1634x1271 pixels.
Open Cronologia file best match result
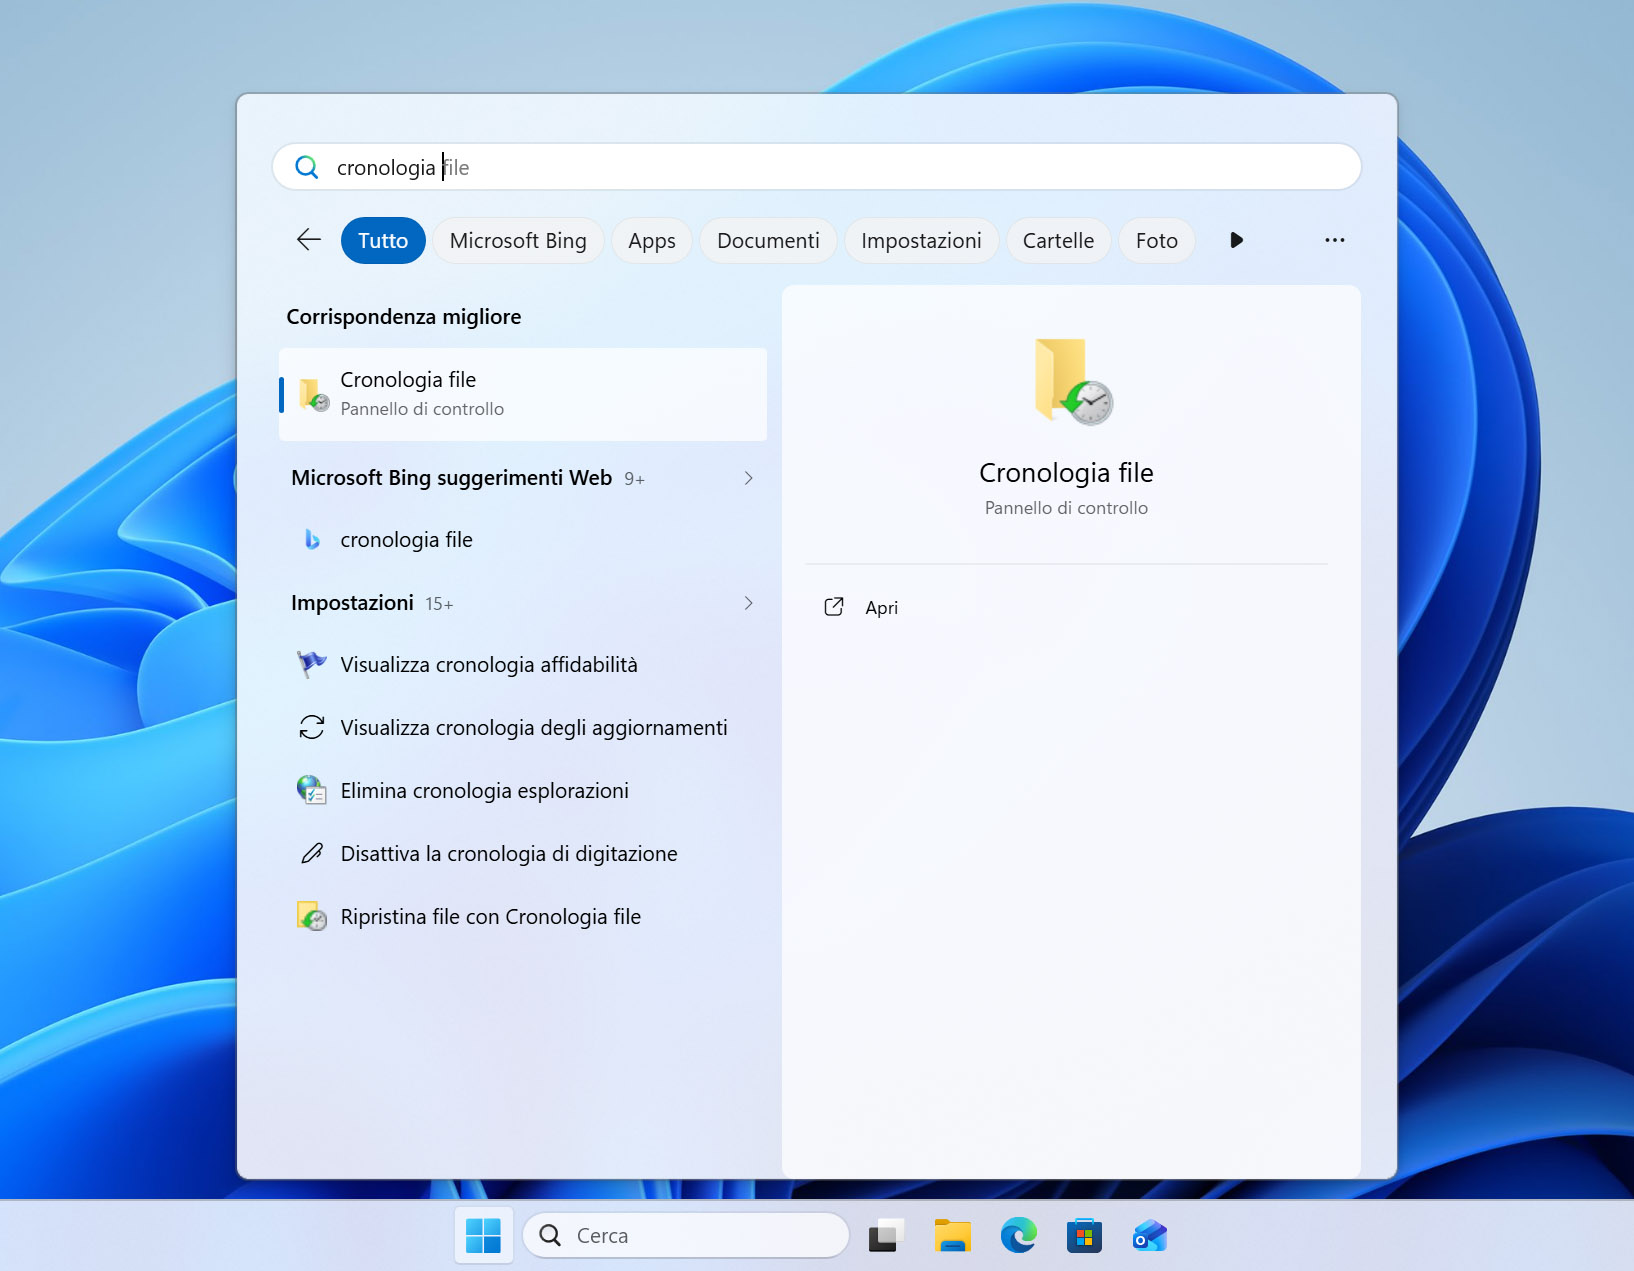(x=523, y=394)
